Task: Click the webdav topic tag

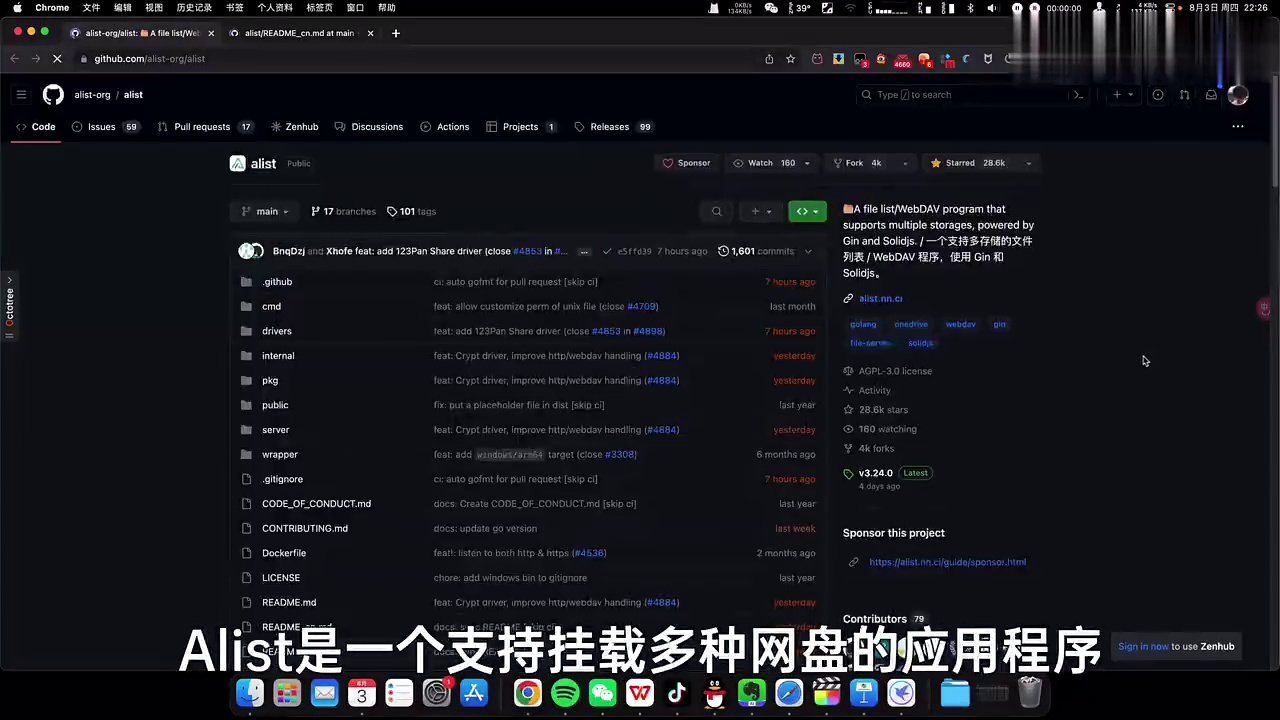Action: [x=960, y=324]
